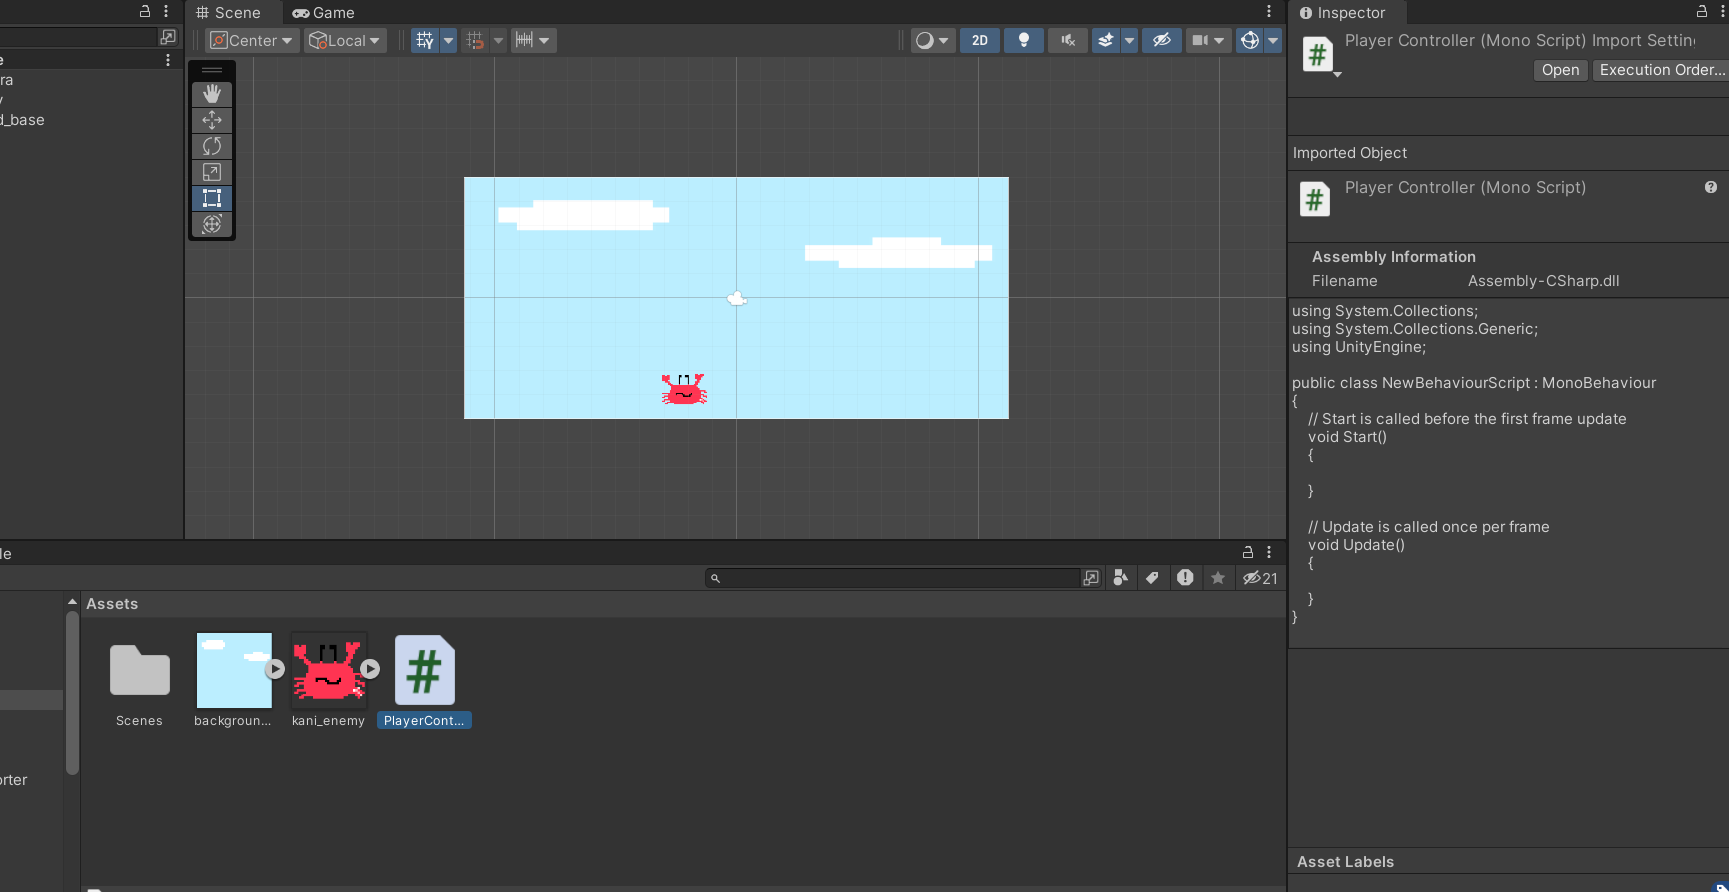1729x892 pixels.
Task: Open Project panel more options menu
Action: point(1269,552)
